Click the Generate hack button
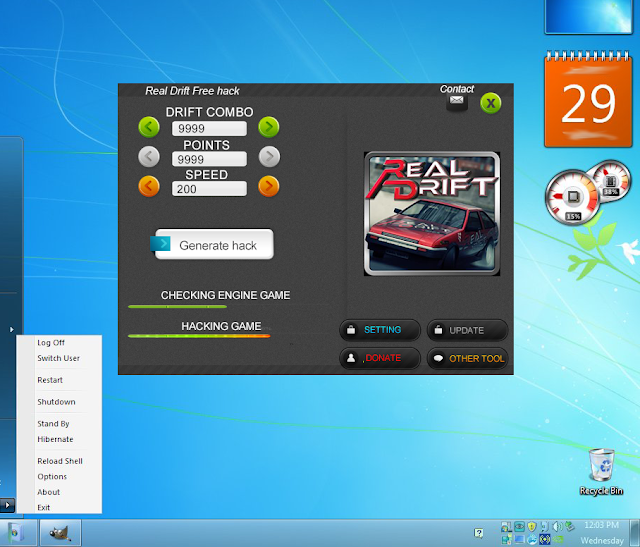The height and width of the screenshot is (547, 640). (x=214, y=245)
